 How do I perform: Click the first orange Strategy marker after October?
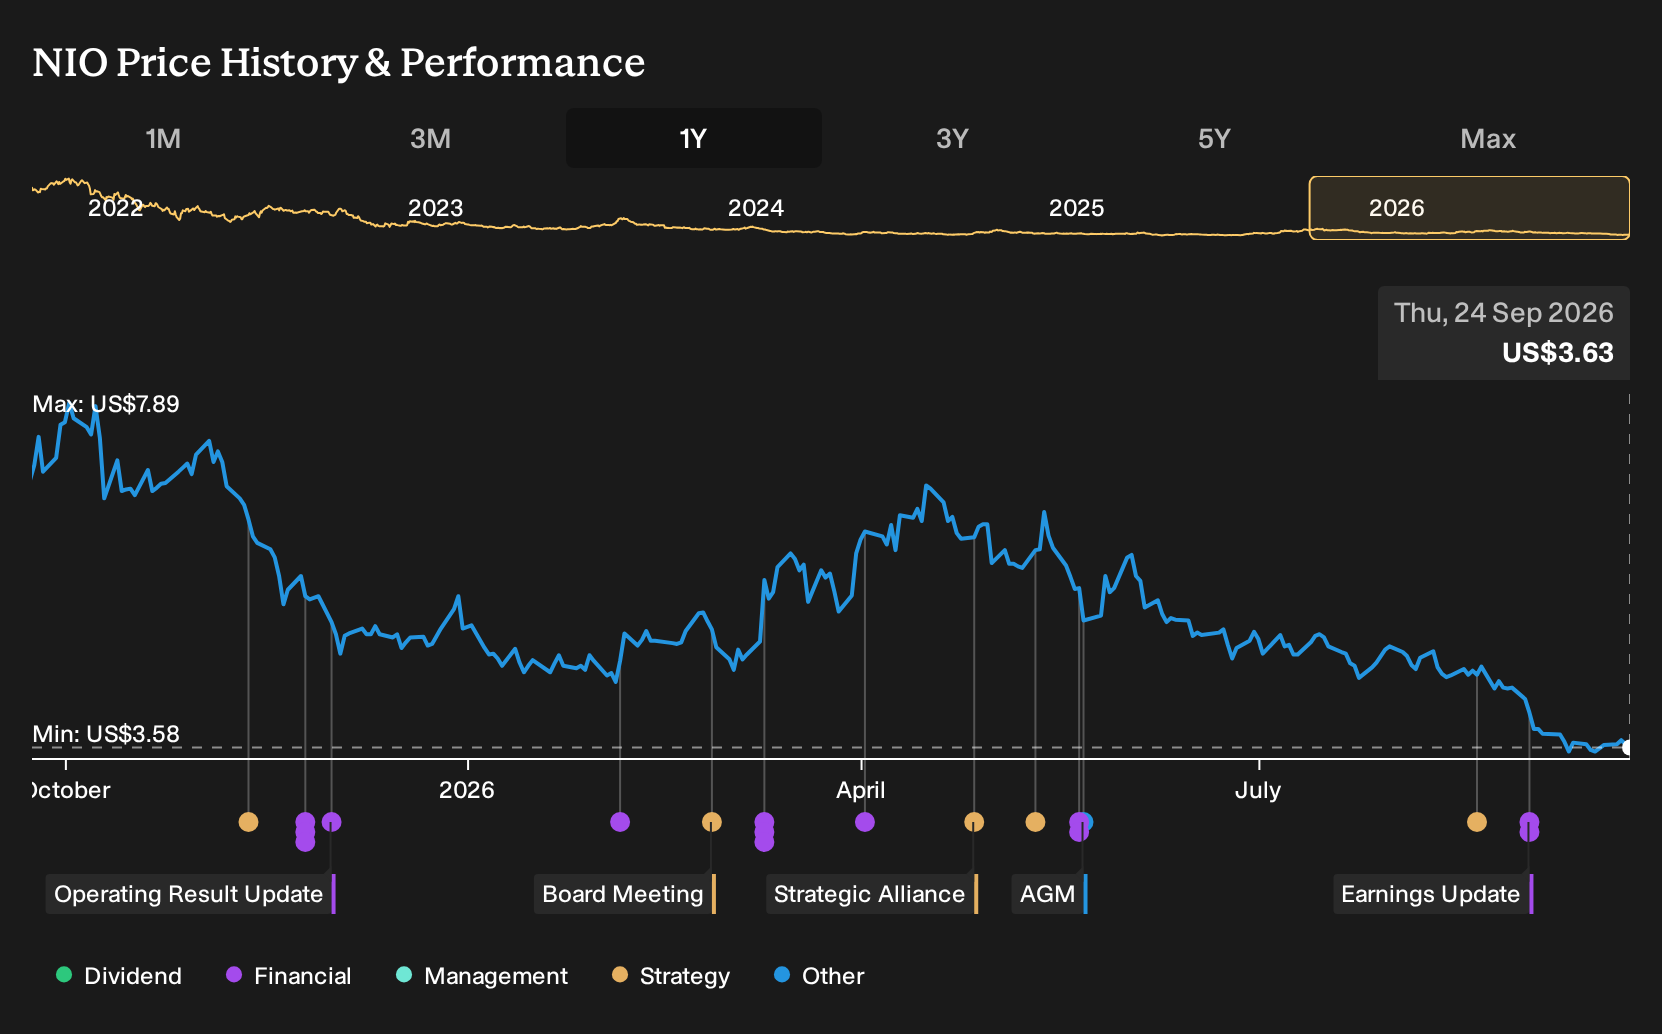[x=248, y=822]
